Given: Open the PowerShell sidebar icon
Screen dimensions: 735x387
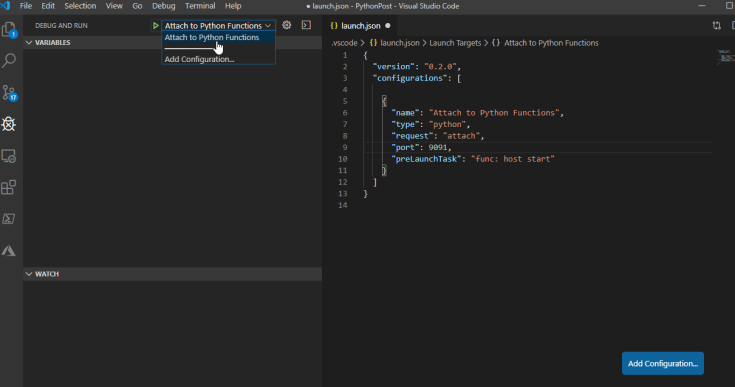Looking at the screenshot, I should pyautogui.click(x=9, y=219).
